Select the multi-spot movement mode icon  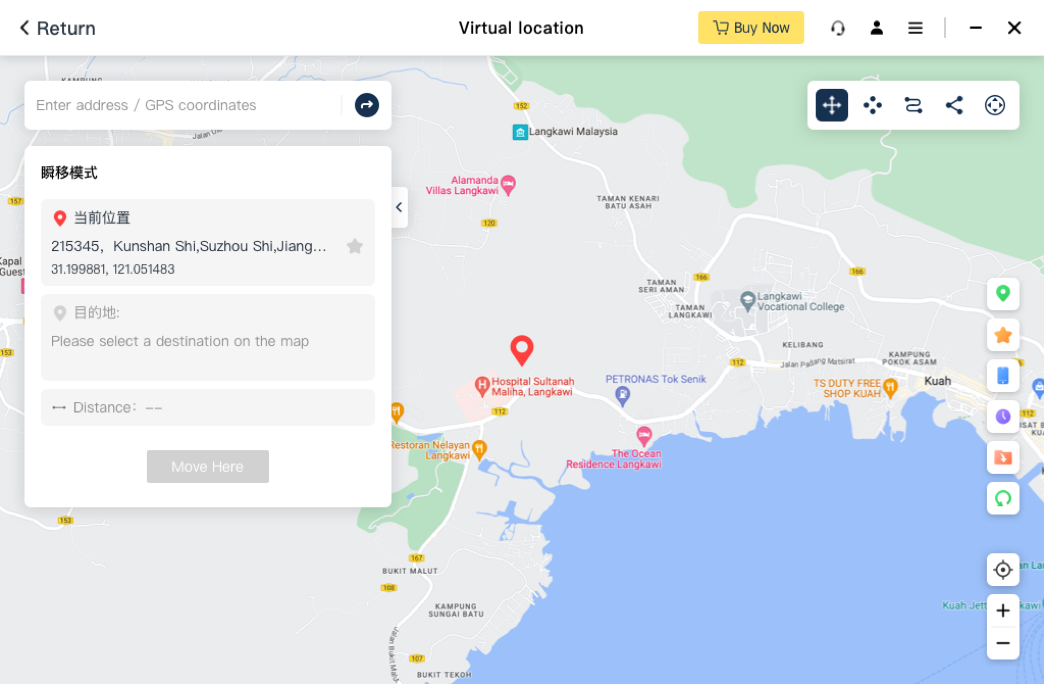(x=872, y=105)
